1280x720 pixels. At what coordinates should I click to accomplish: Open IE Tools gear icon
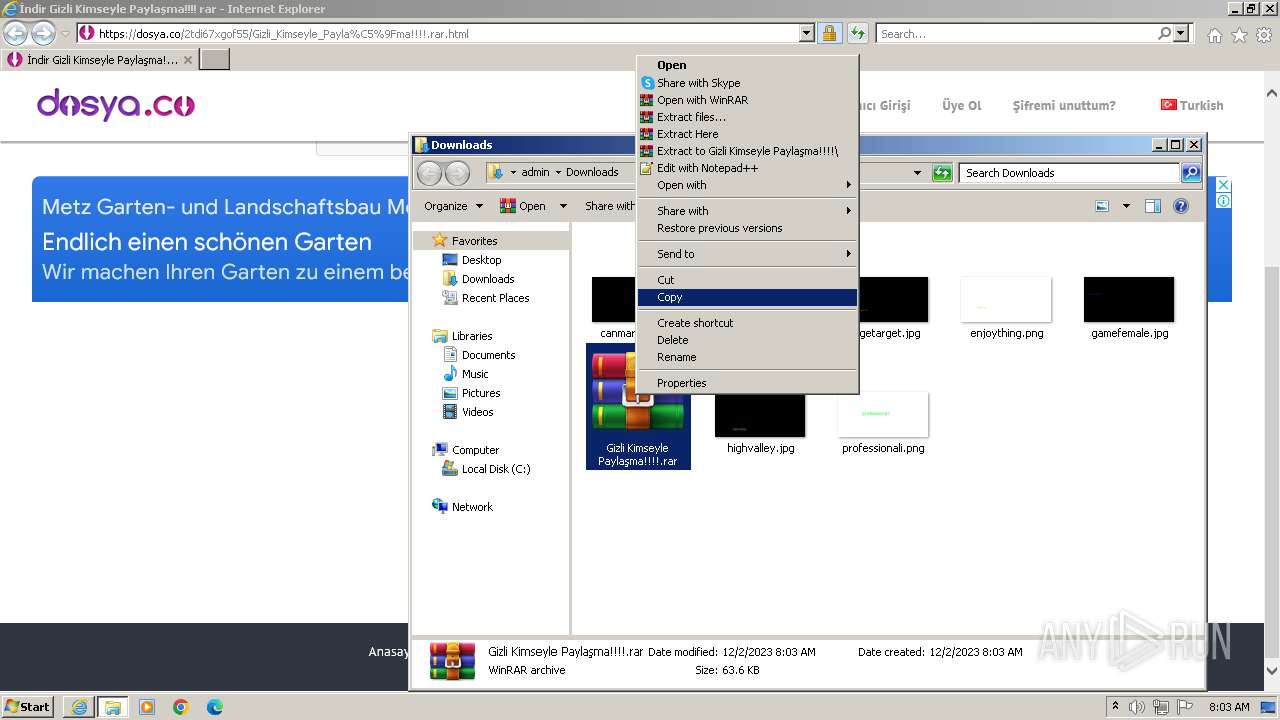pos(1264,35)
